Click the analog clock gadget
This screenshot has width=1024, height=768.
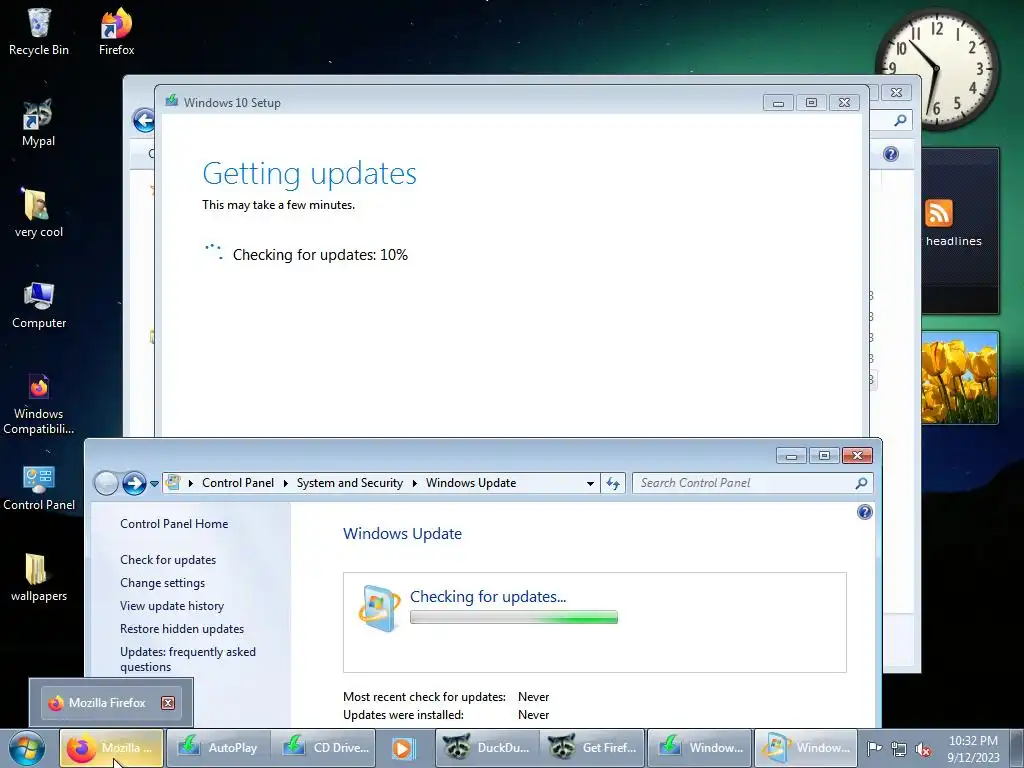pos(936,69)
